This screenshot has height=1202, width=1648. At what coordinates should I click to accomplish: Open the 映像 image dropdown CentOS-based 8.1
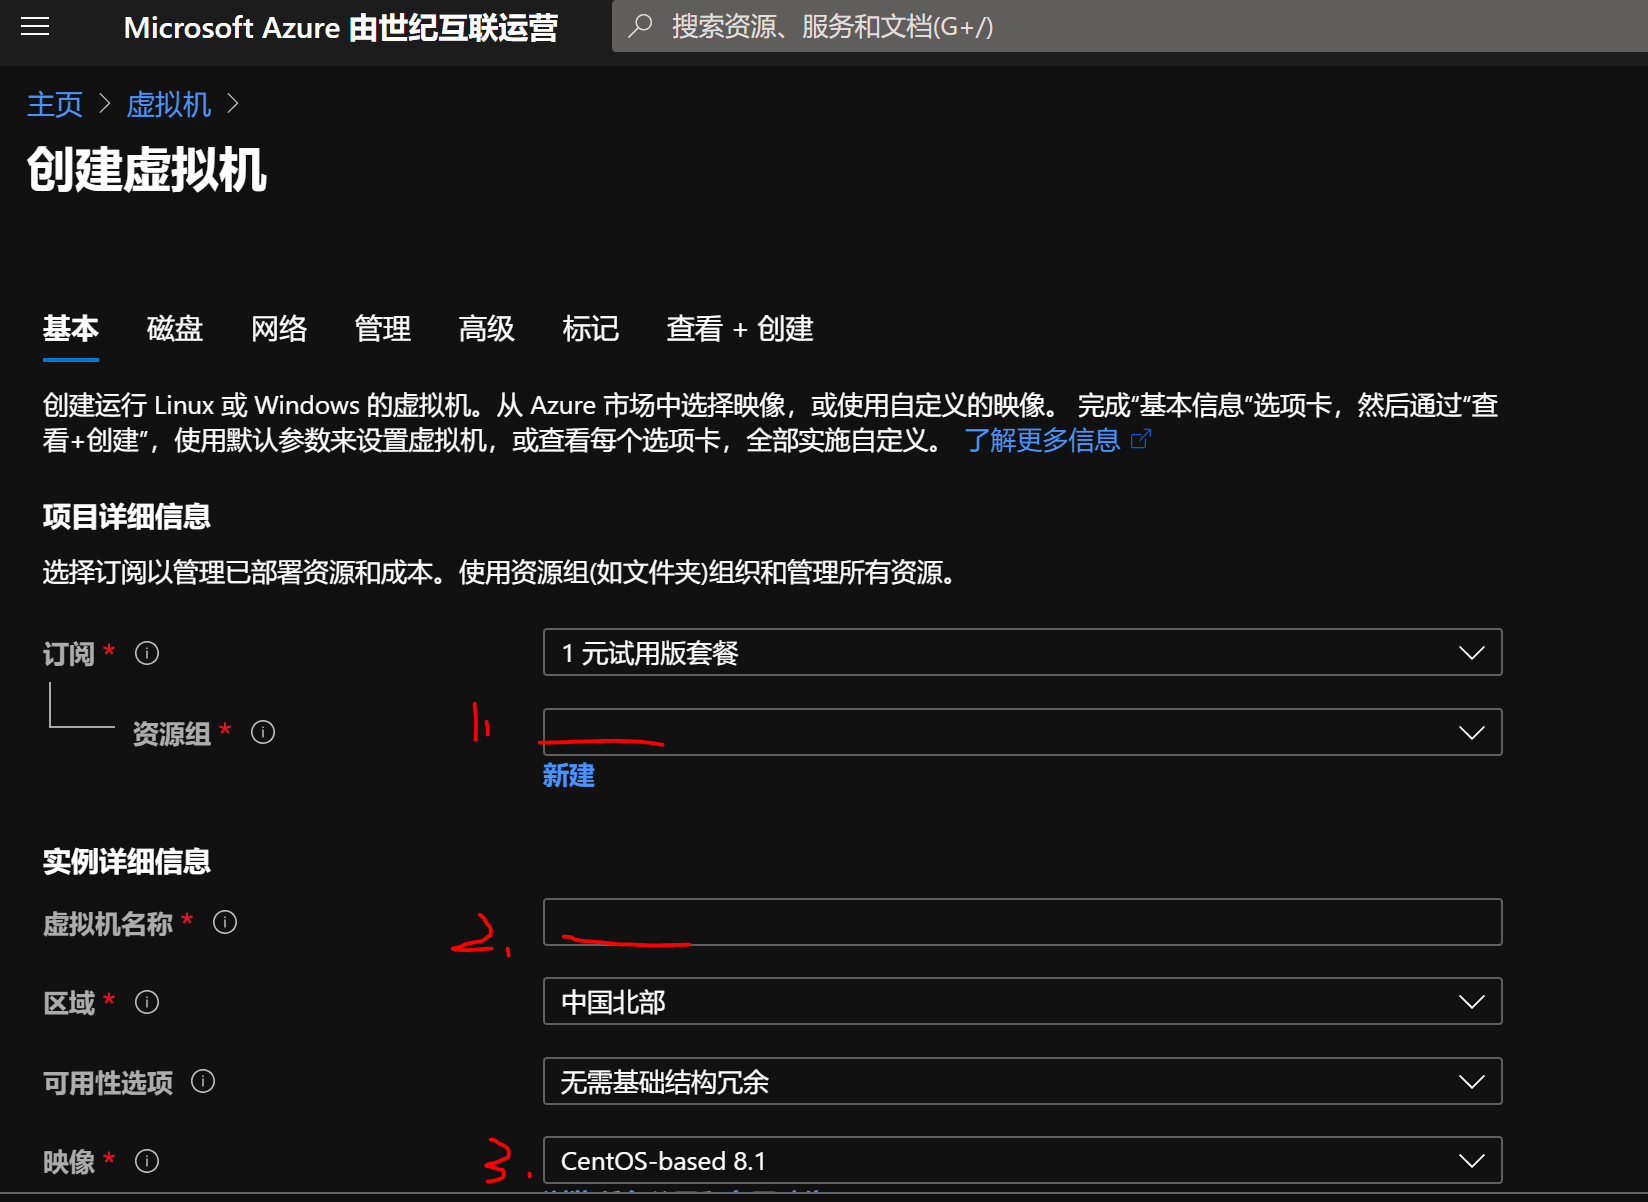[x=1022, y=1160]
